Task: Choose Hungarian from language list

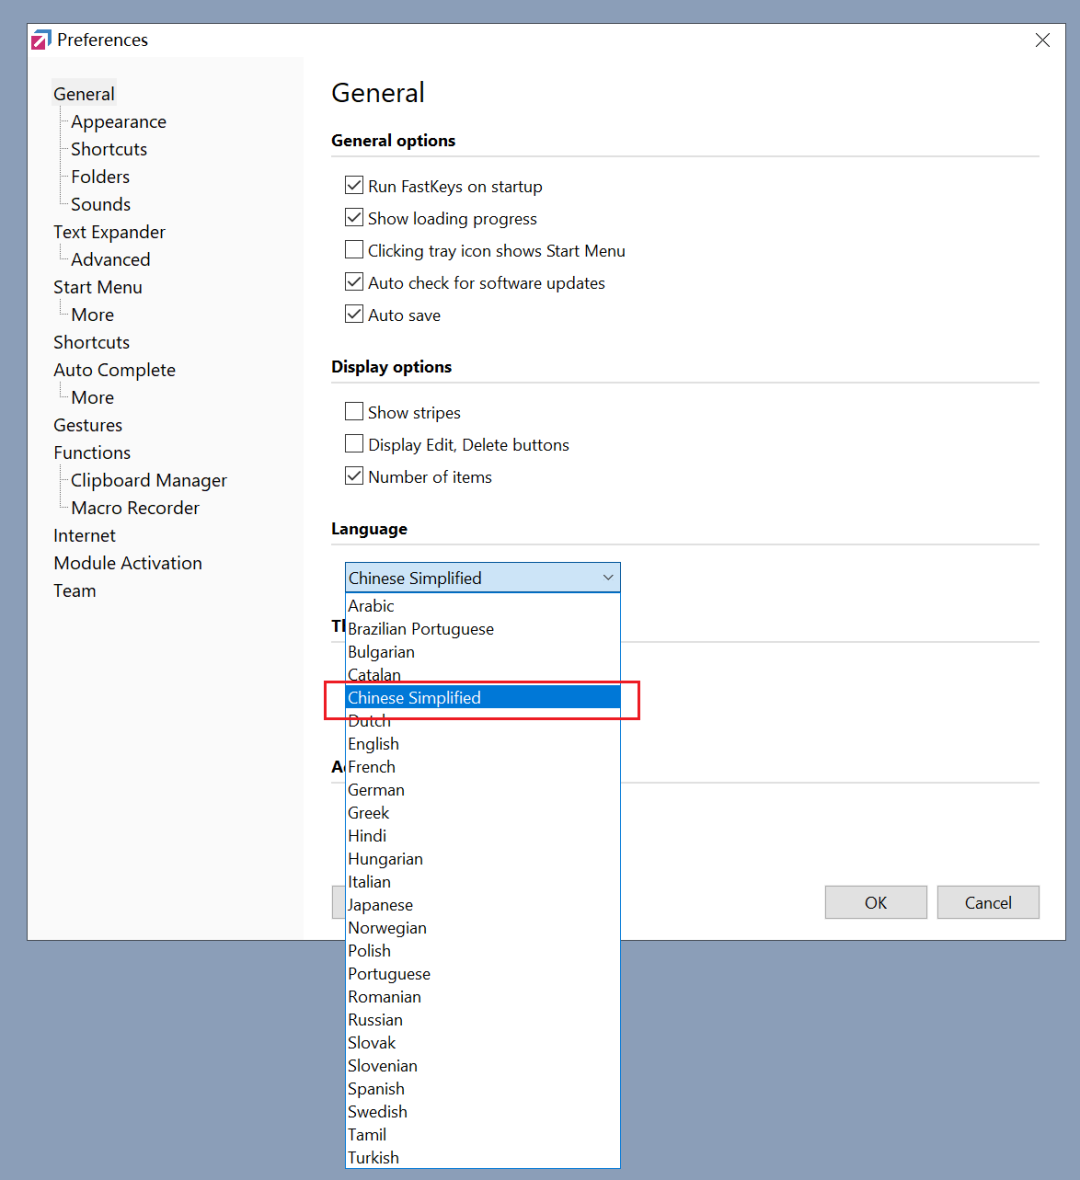Action: coord(482,859)
